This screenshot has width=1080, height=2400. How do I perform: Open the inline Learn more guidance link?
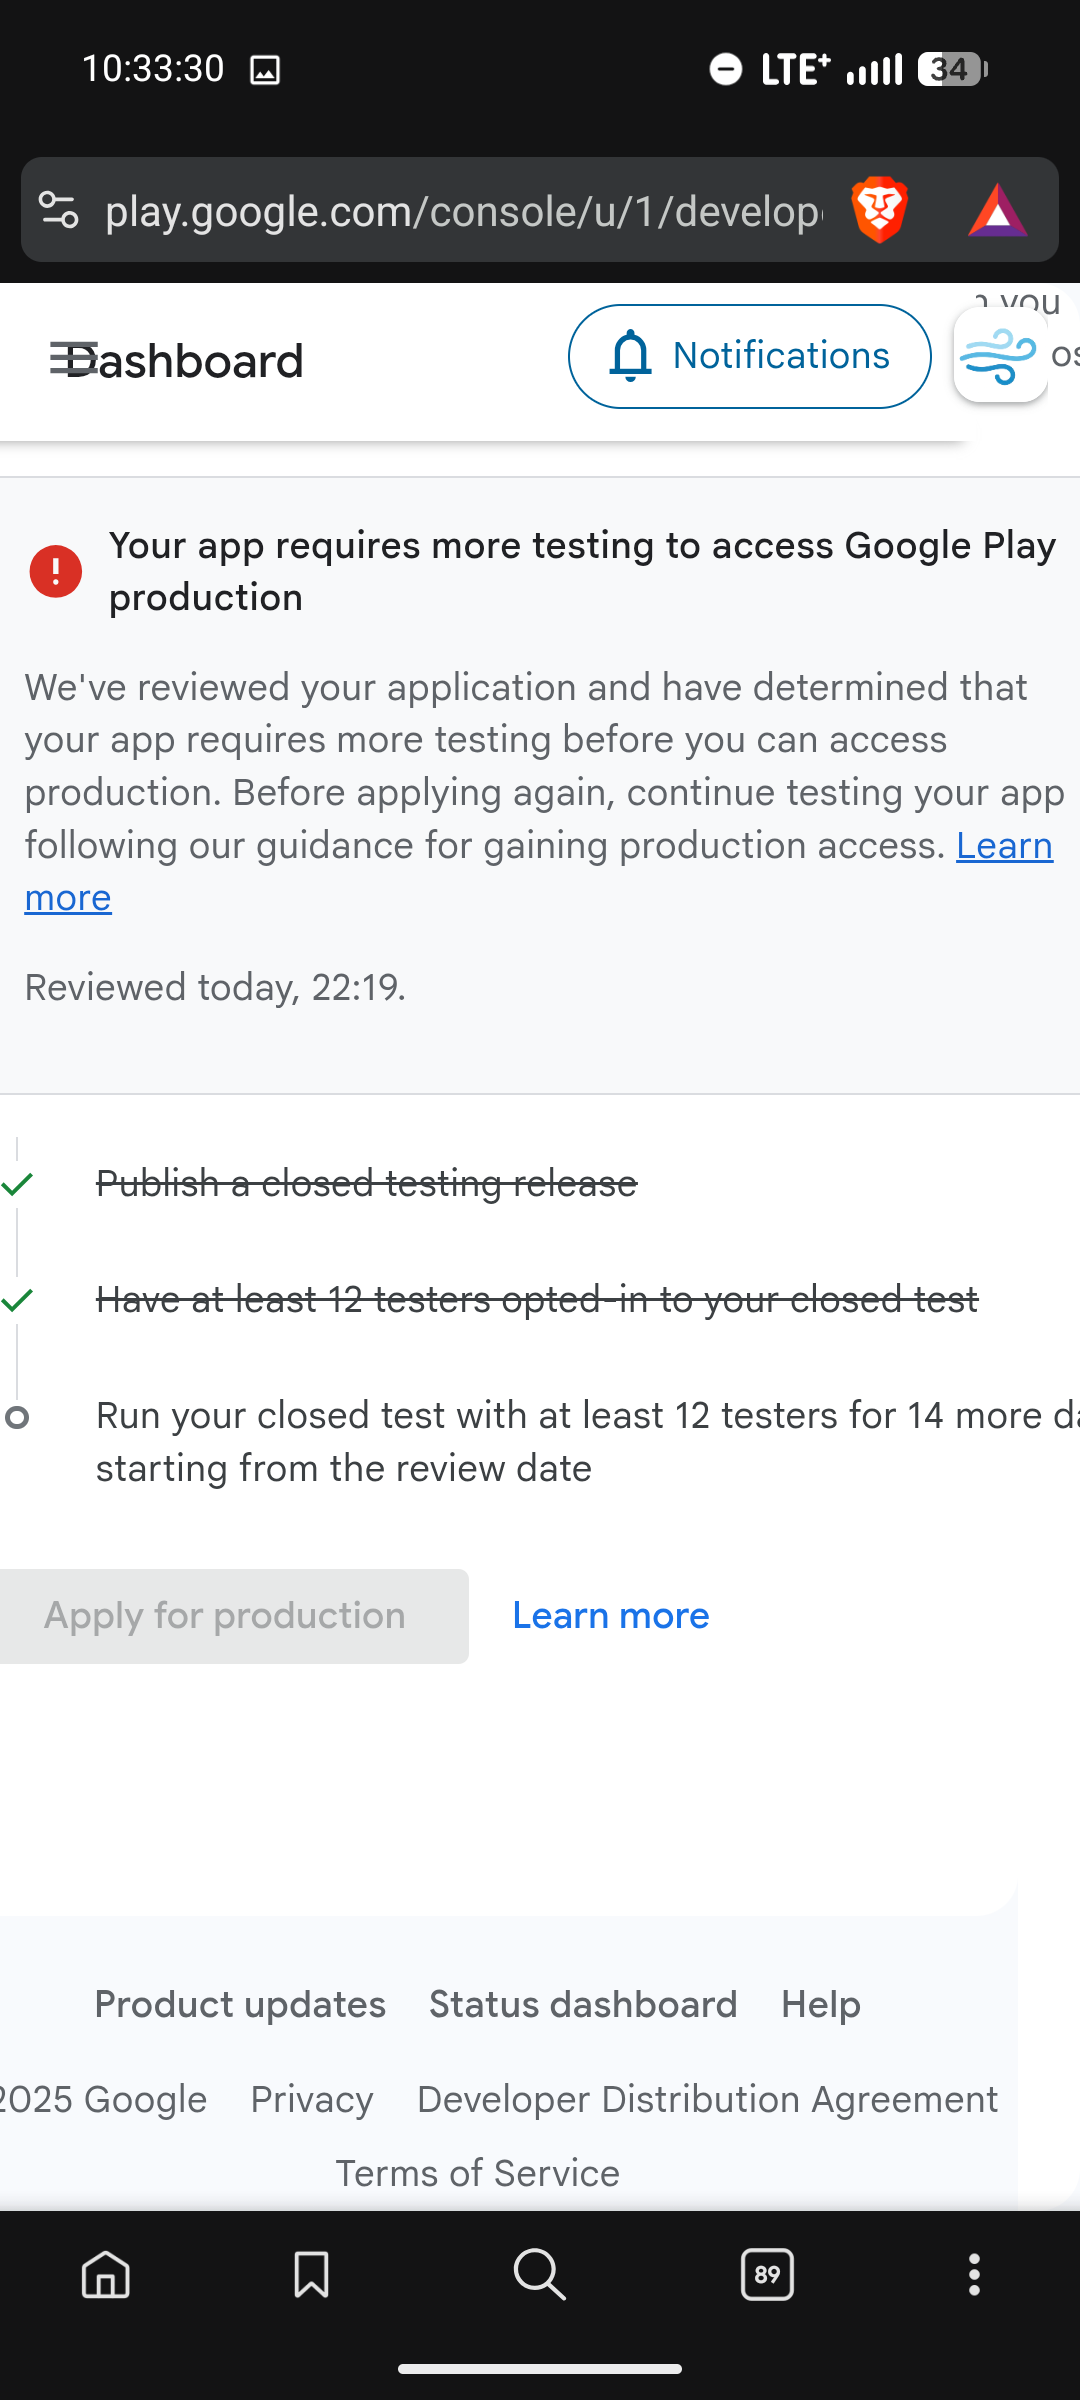click(x=1004, y=846)
